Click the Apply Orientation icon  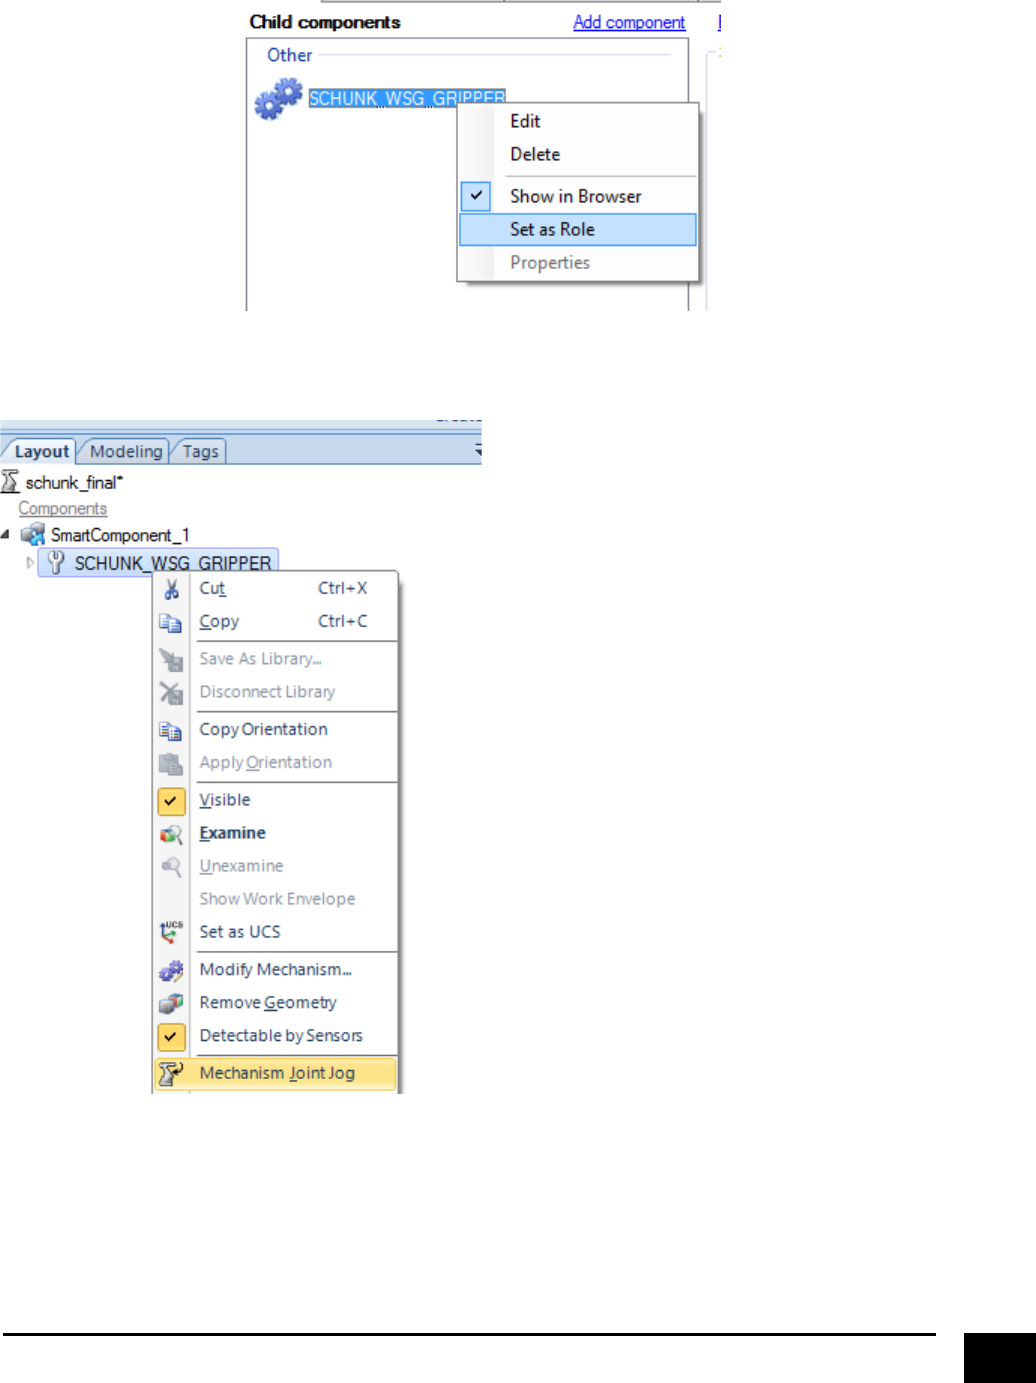(171, 763)
